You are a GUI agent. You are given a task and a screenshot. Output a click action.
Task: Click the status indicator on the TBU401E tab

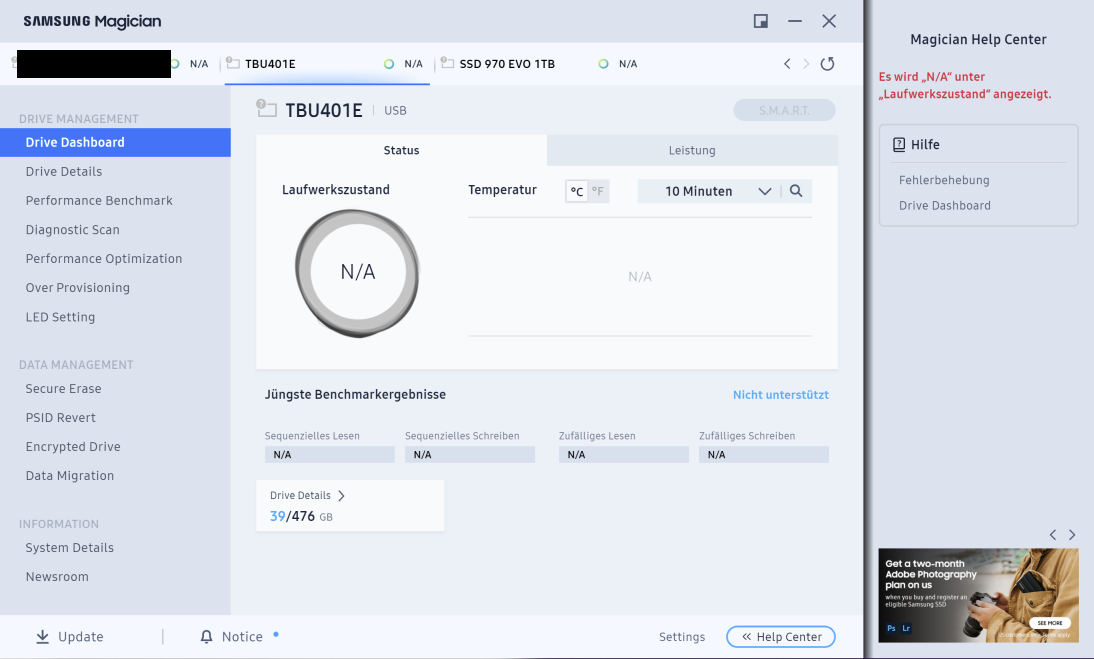coord(389,63)
